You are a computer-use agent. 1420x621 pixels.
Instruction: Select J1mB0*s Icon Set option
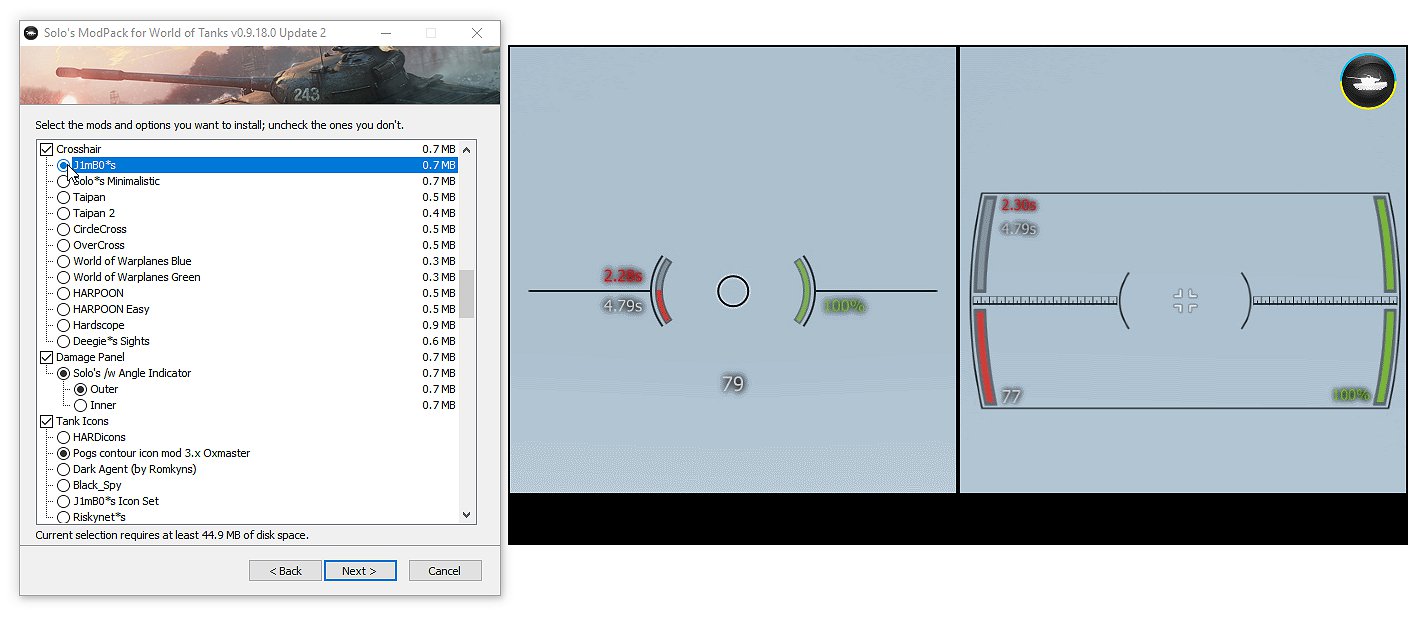(x=64, y=501)
